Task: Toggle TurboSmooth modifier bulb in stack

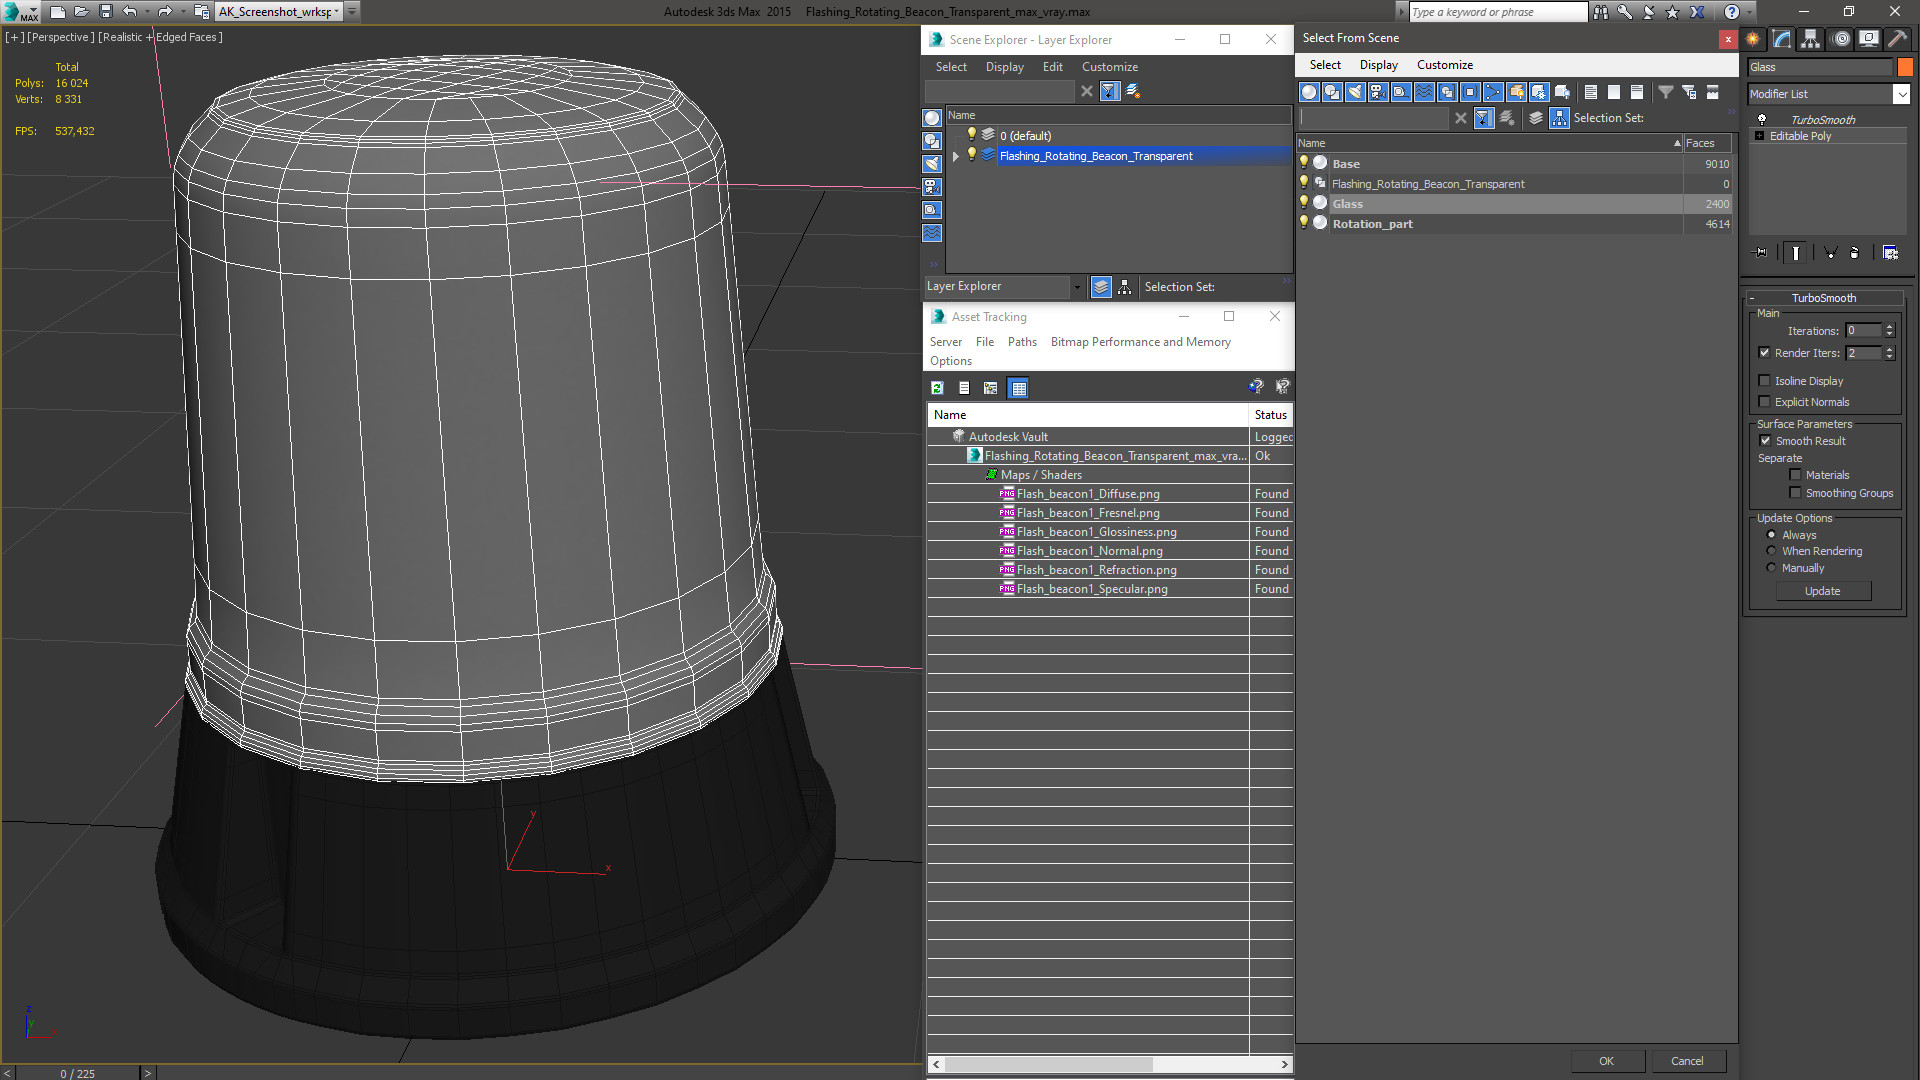Action: pos(1761,120)
